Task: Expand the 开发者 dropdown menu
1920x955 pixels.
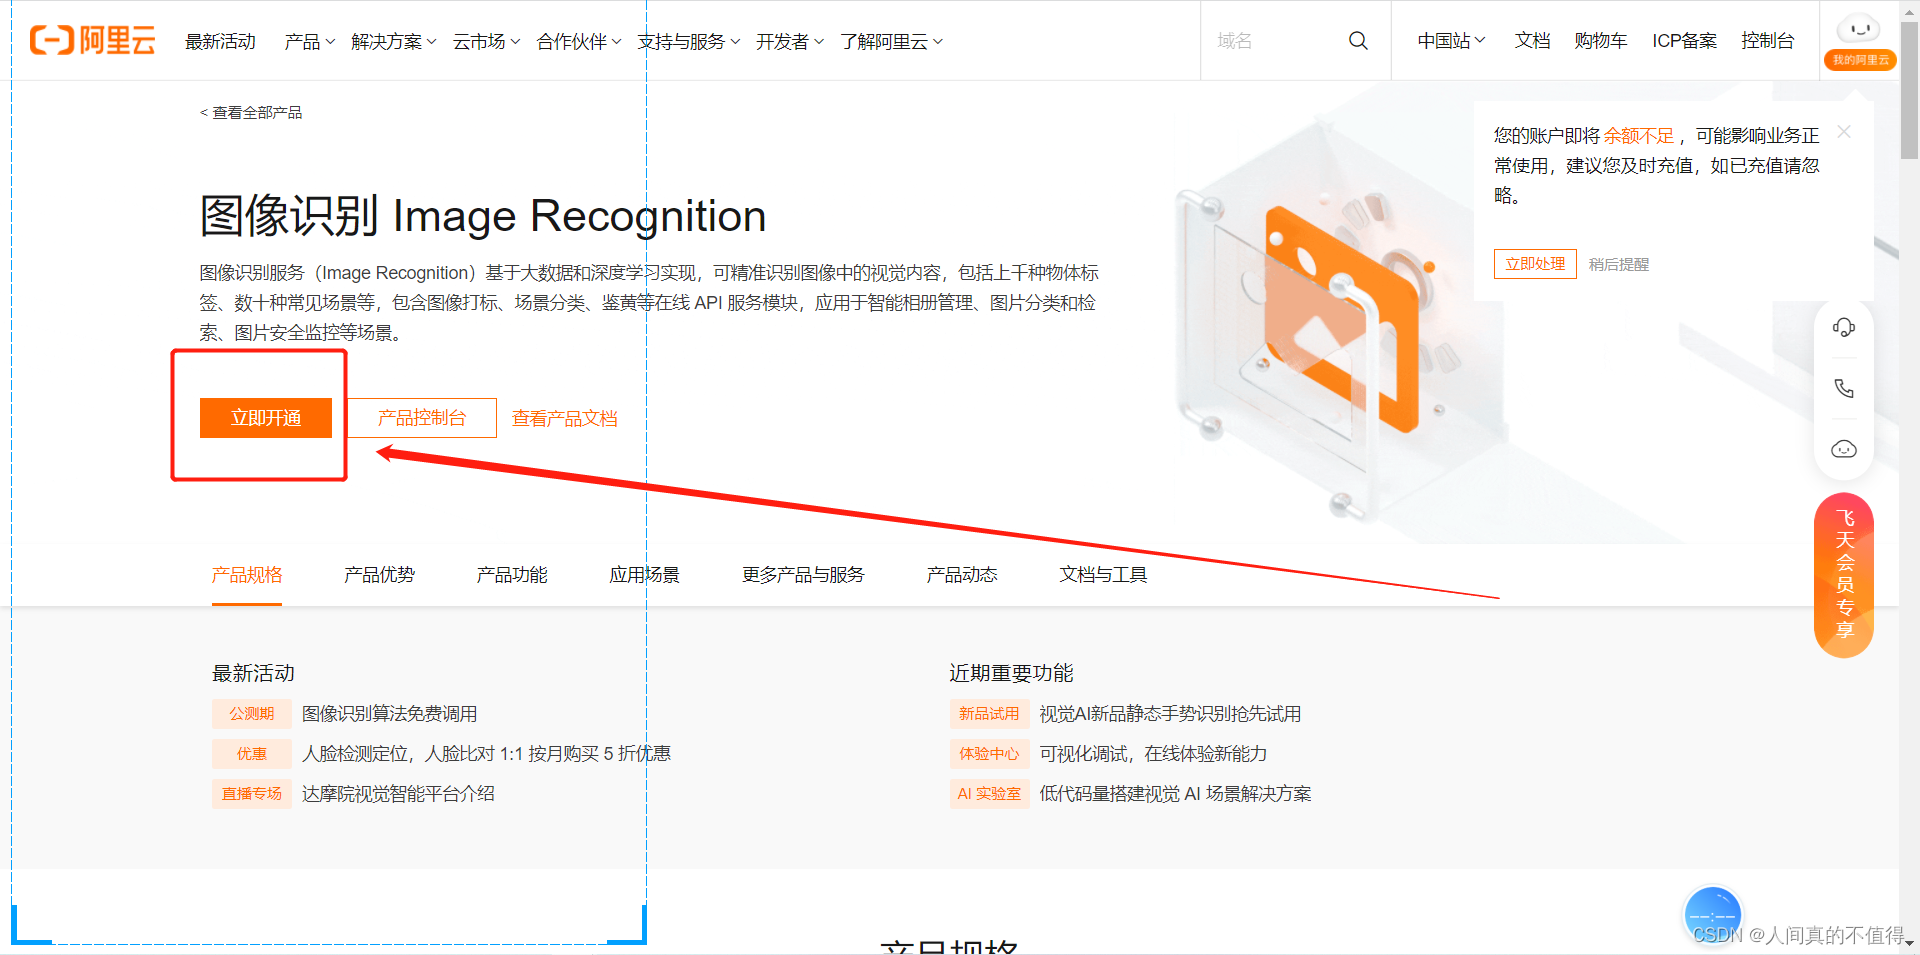Action: click(790, 41)
